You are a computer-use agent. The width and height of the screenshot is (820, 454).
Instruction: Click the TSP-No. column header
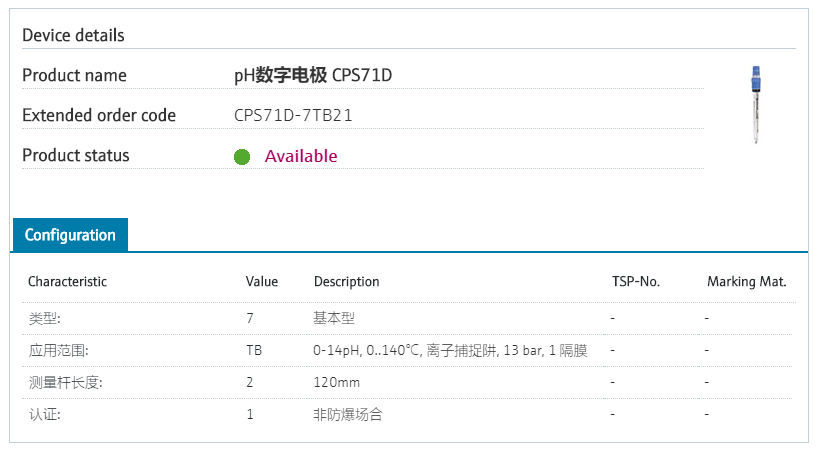click(x=635, y=282)
